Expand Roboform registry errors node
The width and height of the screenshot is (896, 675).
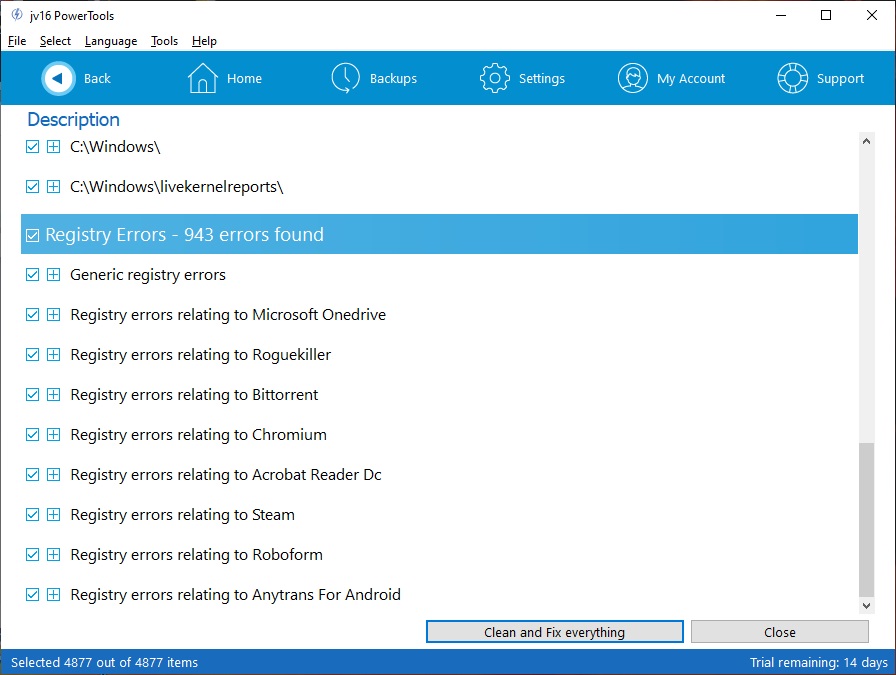[x=53, y=555]
